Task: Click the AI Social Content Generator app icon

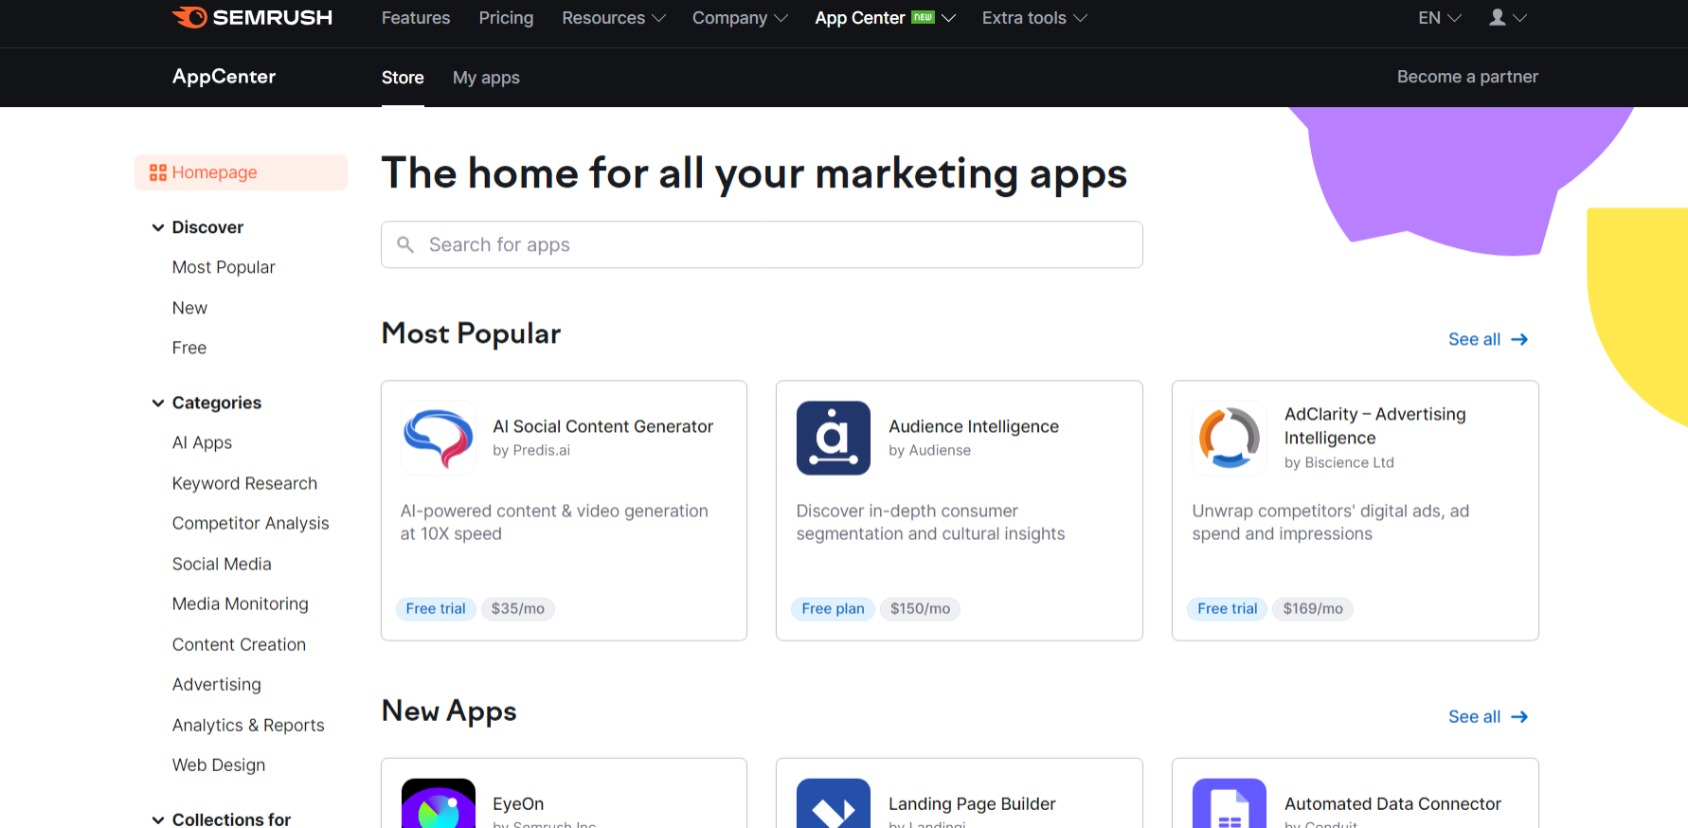Action: [438, 438]
